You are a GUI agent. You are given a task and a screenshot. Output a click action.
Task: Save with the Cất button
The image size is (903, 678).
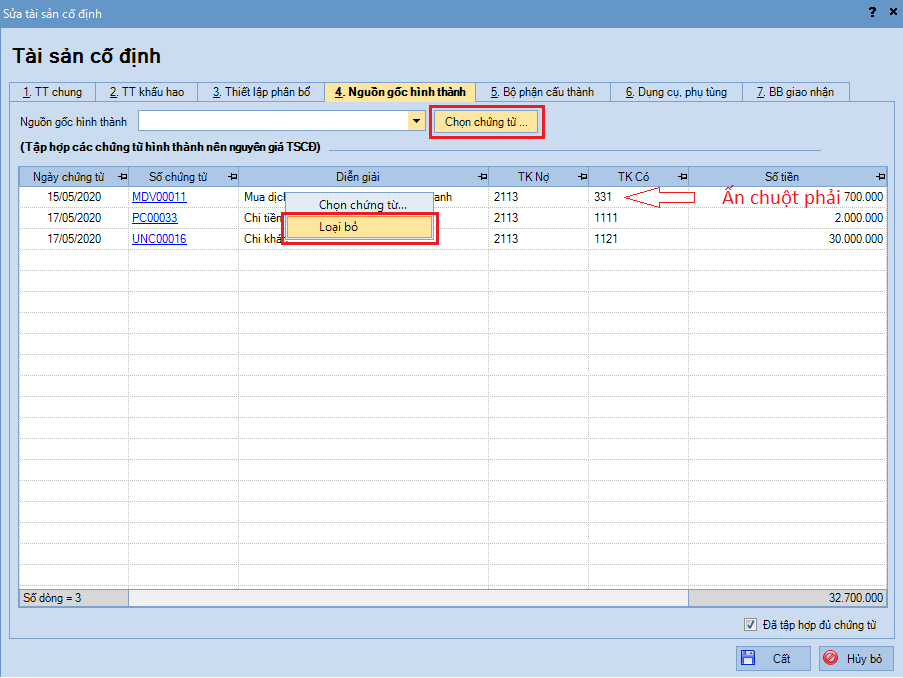[773, 658]
